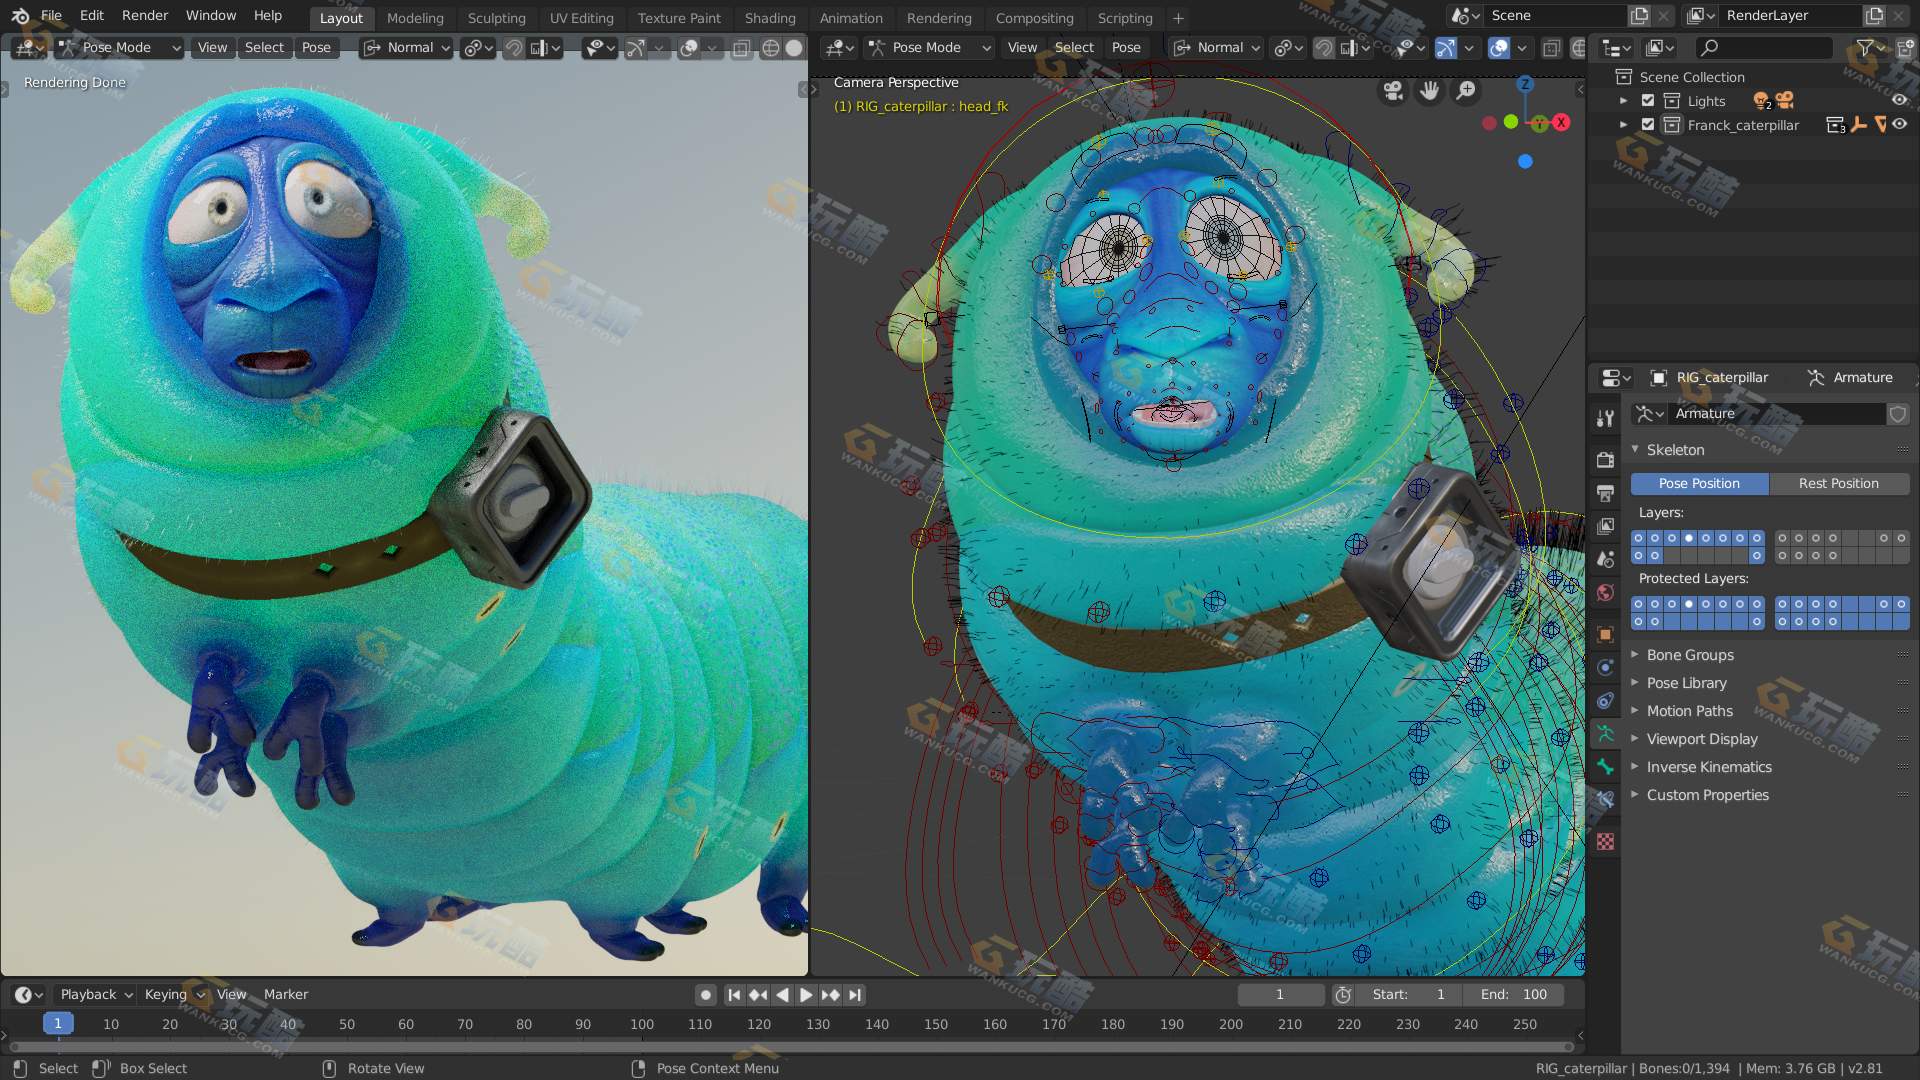Expand the Lights collection tree

click(x=1623, y=101)
